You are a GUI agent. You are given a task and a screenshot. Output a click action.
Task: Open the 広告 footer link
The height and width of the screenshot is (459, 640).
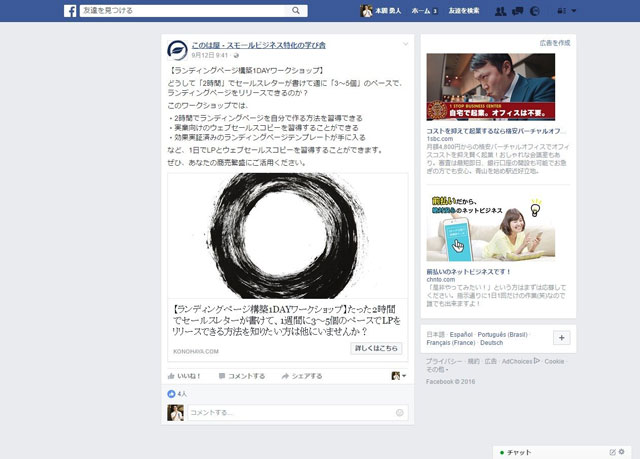(x=491, y=361)
